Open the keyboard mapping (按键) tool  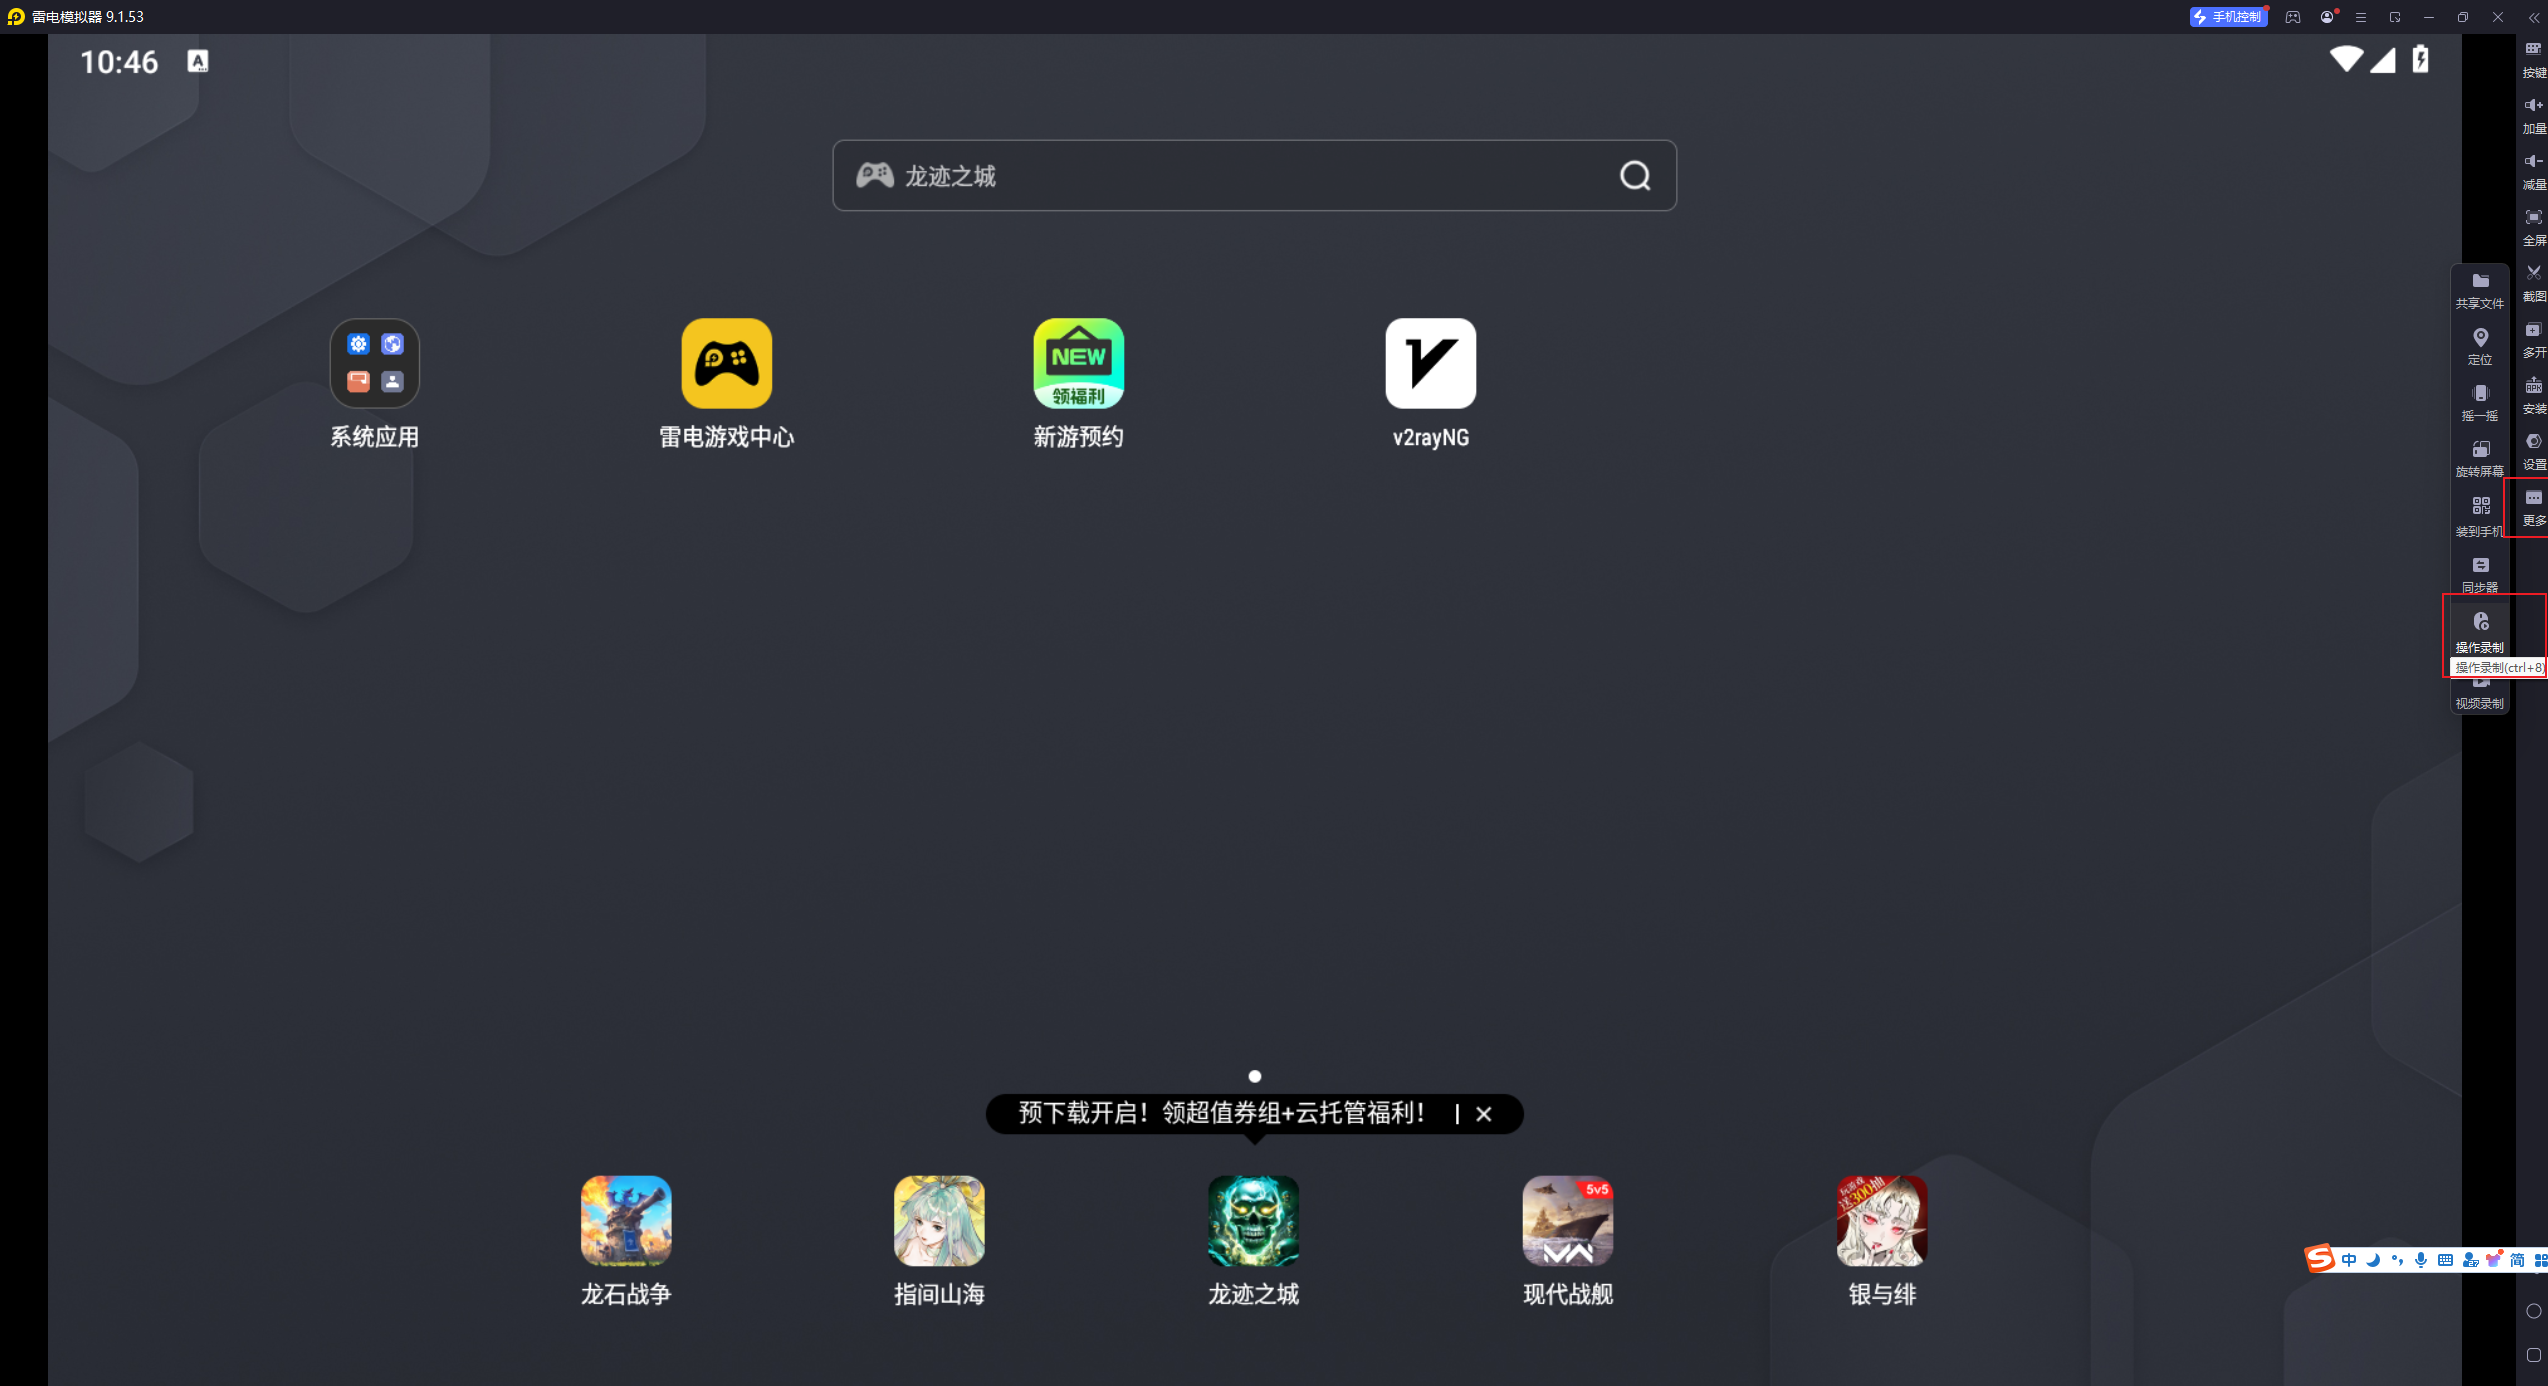(x=2533, y=58)
